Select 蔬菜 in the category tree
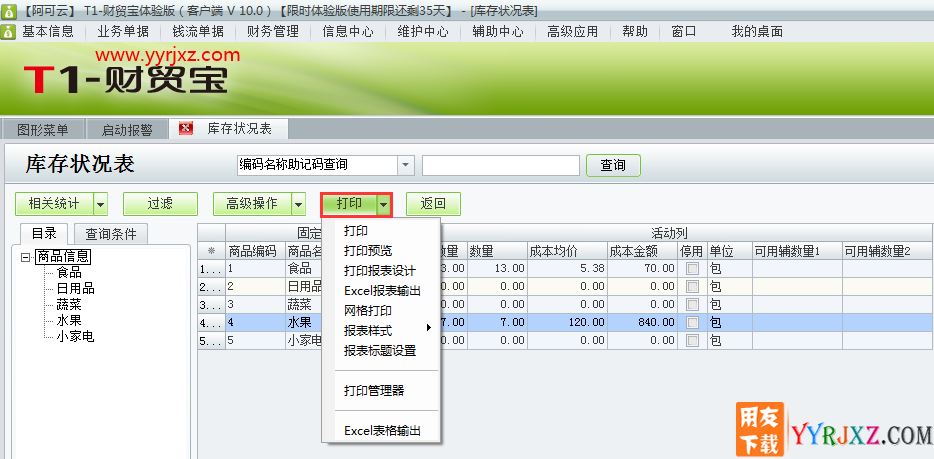934x459 pixels. (x=69, y=305)
